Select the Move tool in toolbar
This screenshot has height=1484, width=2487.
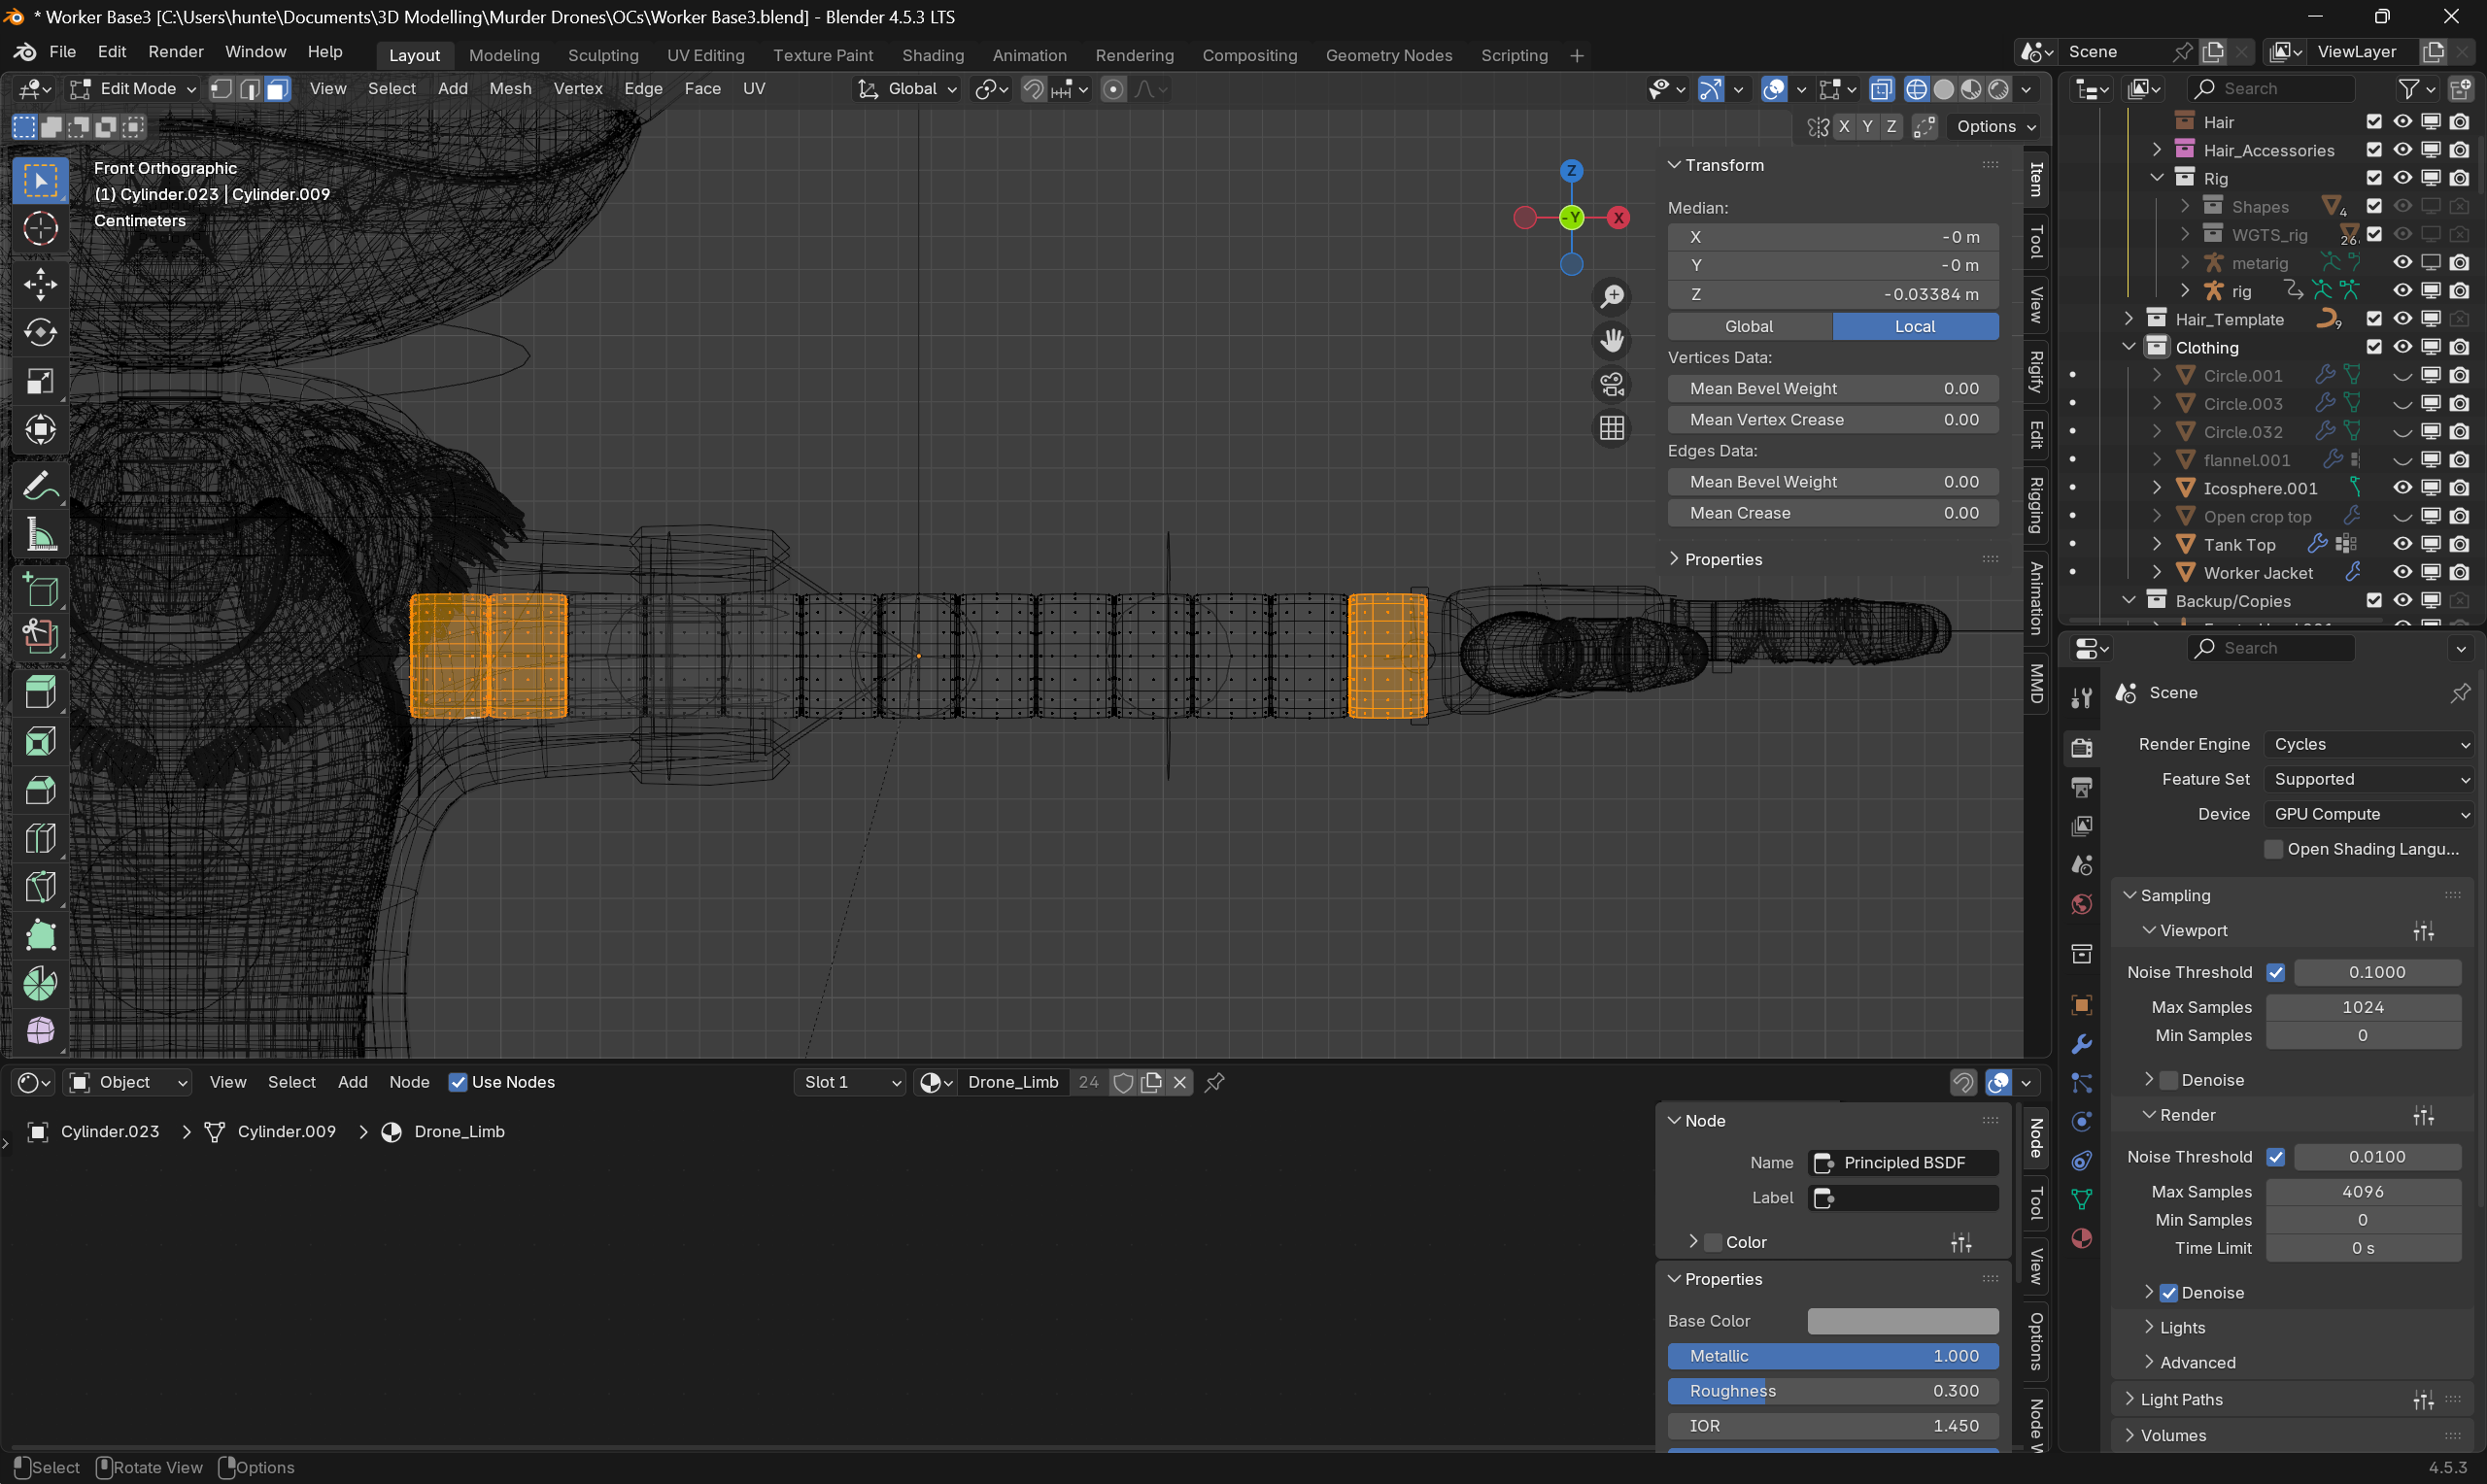[x=40, y=284]
